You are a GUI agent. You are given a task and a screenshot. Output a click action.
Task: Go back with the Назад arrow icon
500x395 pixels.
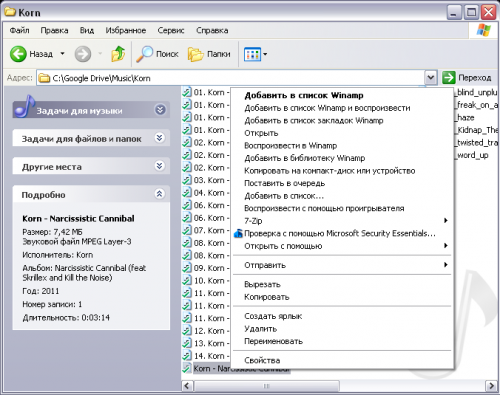click(18, 54)
